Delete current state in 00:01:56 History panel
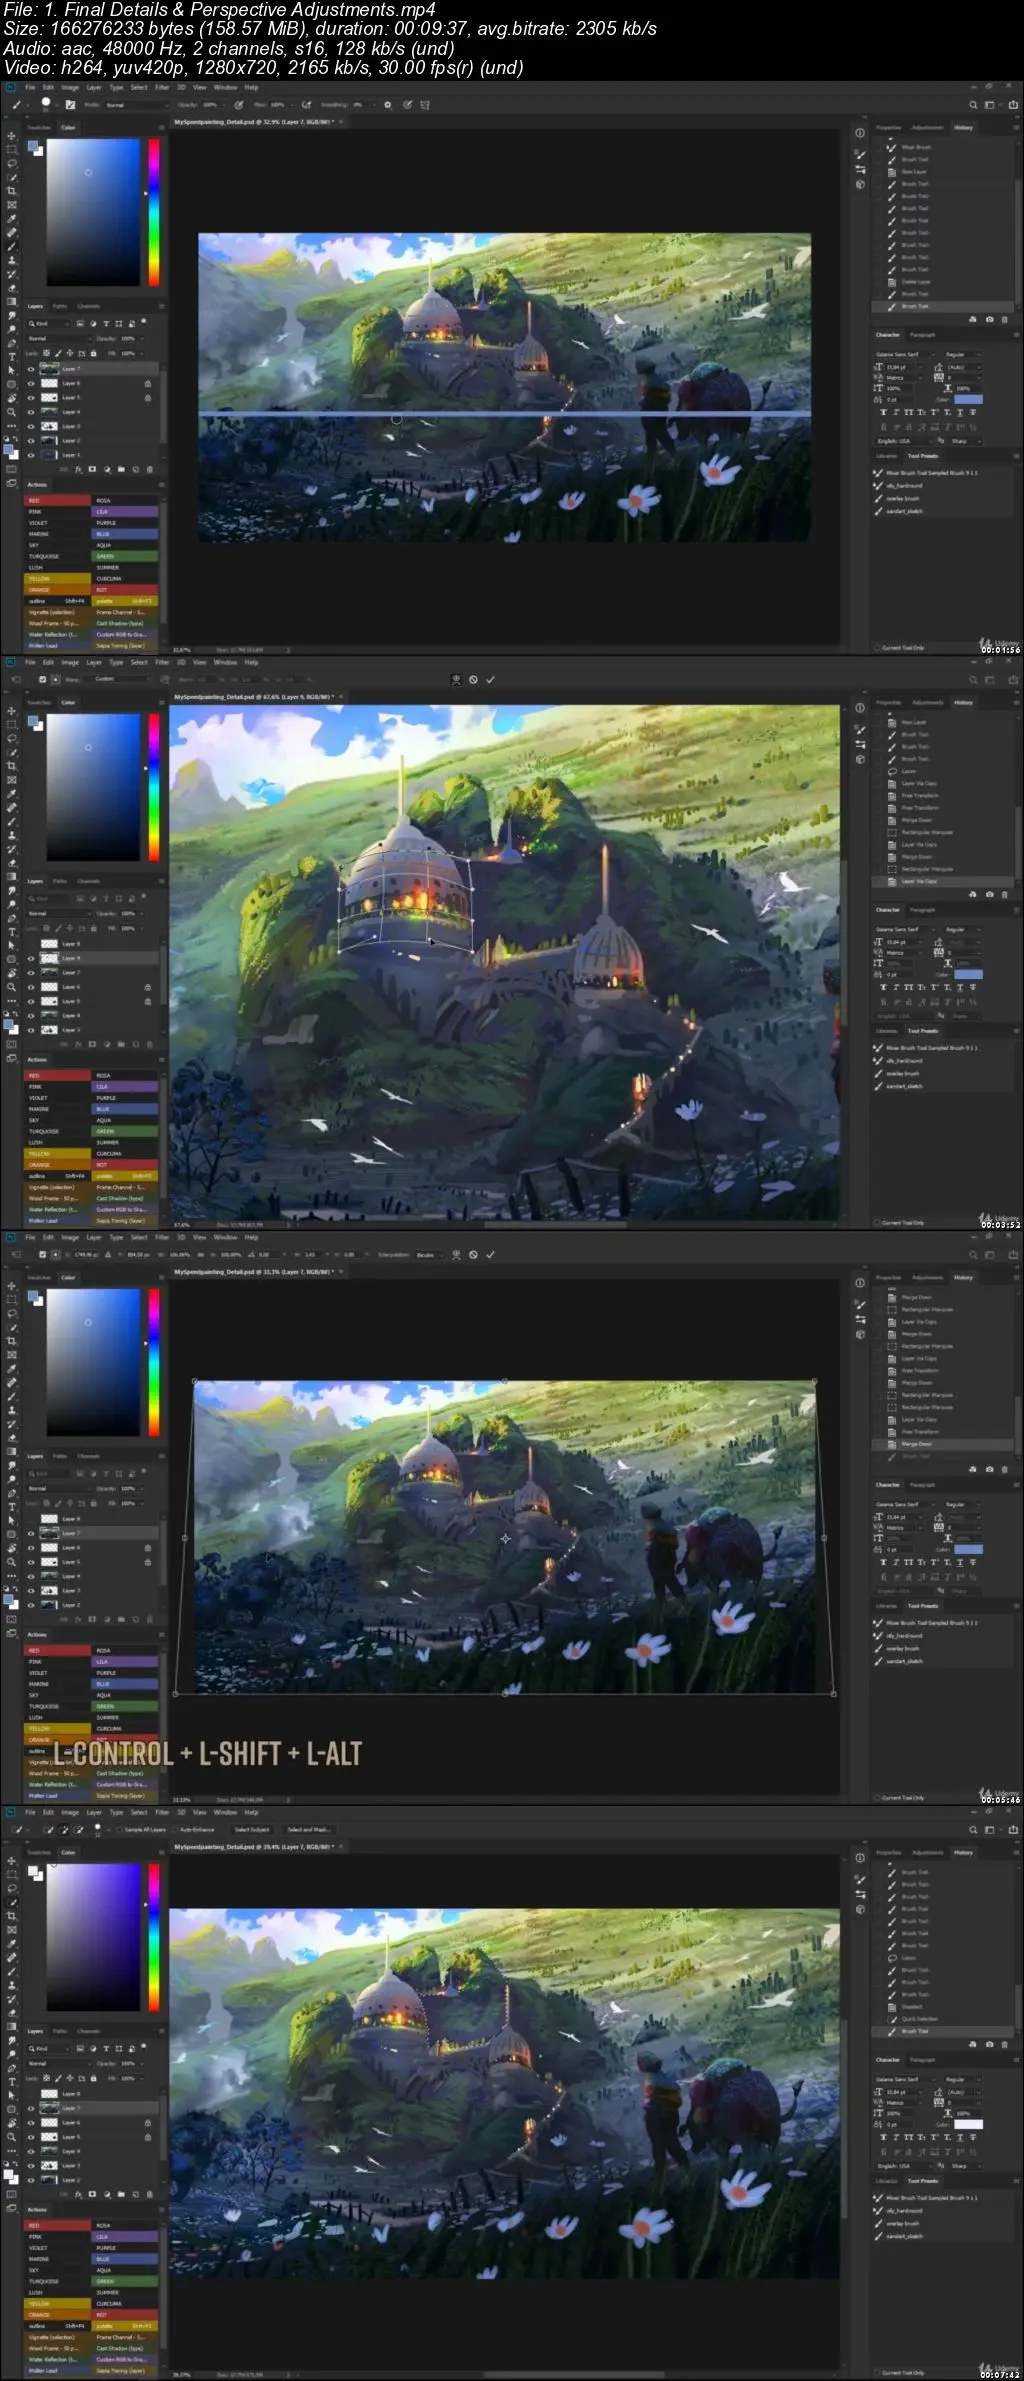1024x2381 pixels. (1004, 319)
